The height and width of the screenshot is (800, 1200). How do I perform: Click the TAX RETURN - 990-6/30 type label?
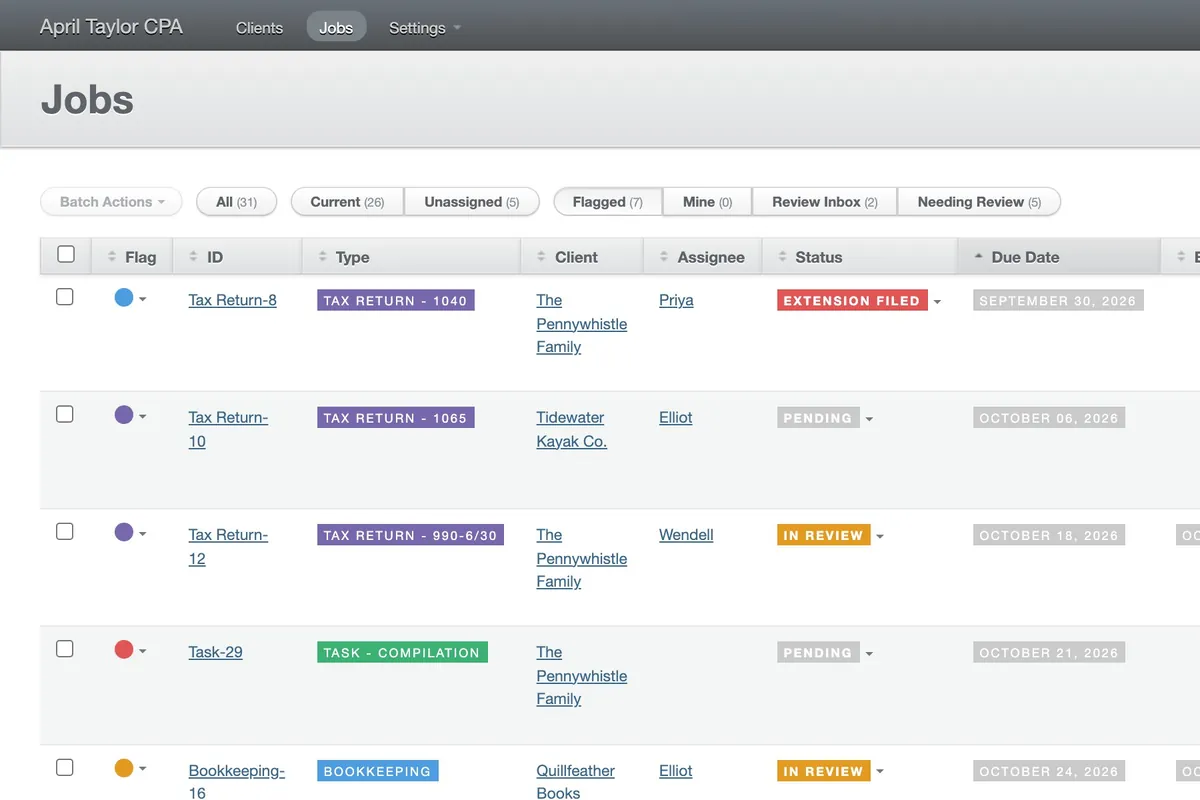click(410, 535)
